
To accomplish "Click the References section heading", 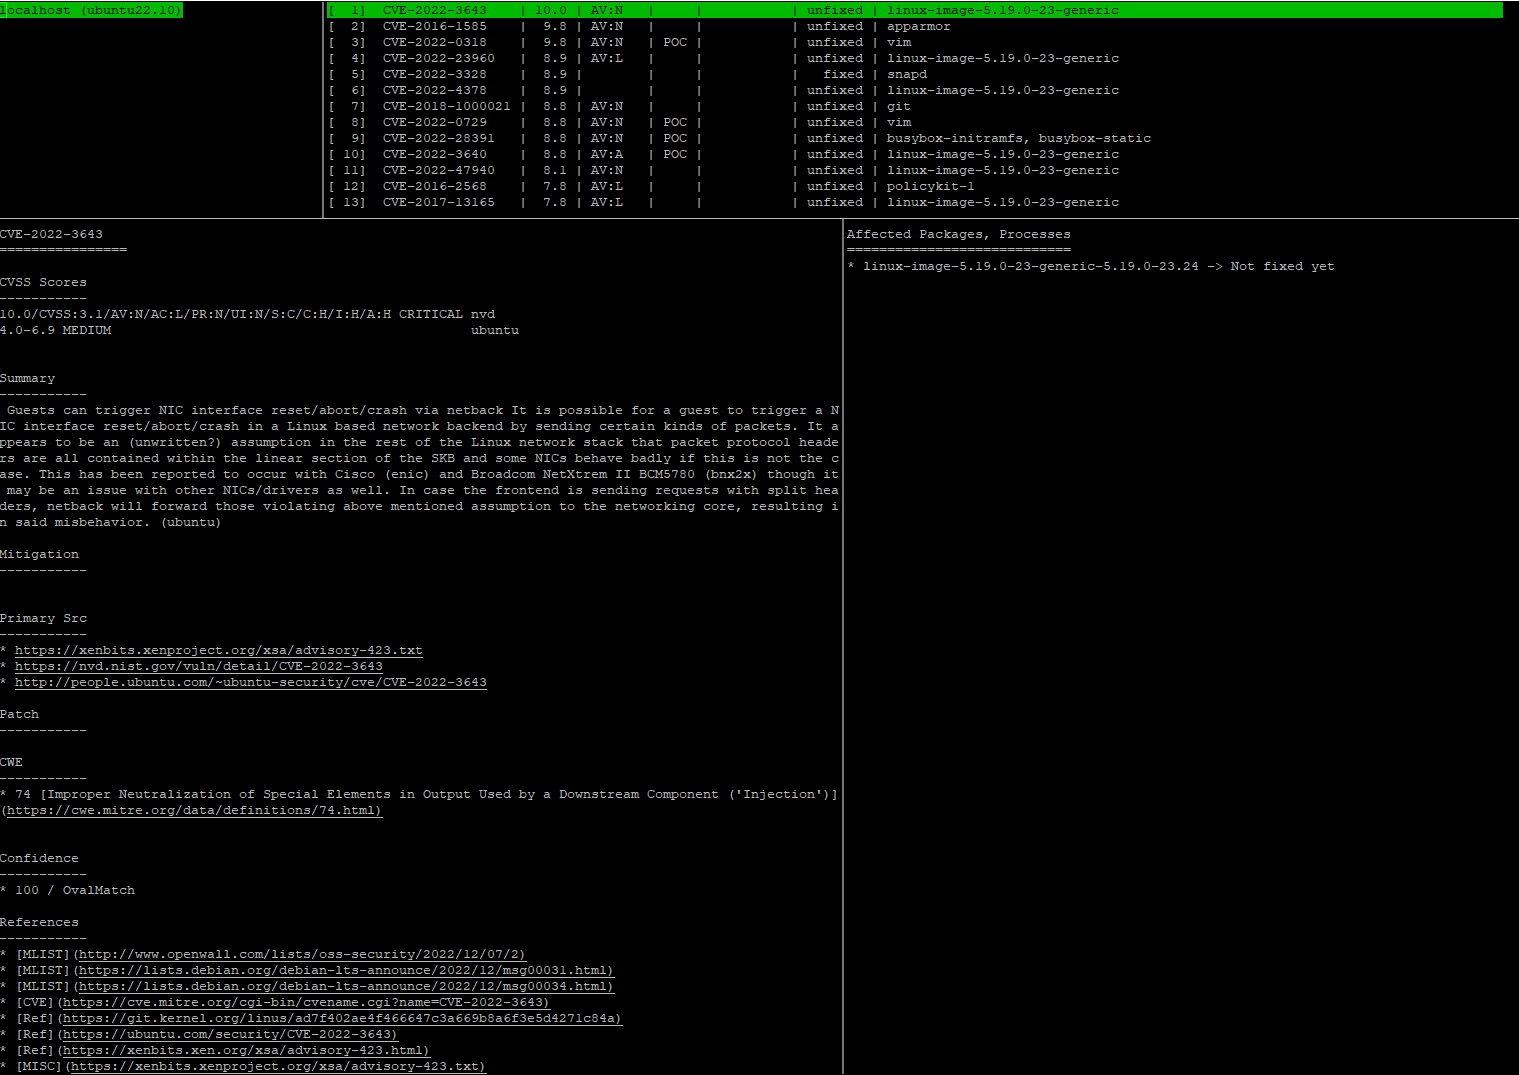I will 40,922.
